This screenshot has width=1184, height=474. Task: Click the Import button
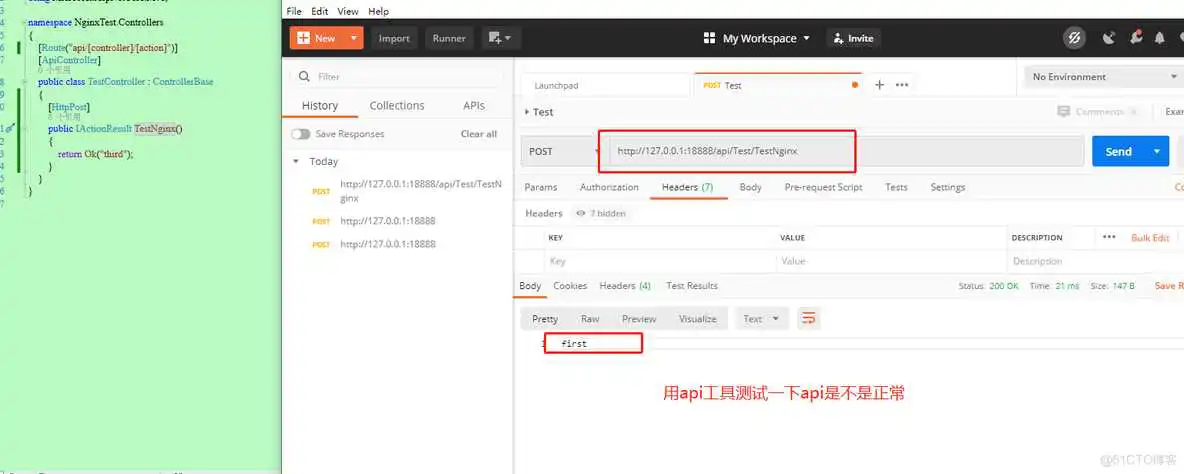point(394,38)
